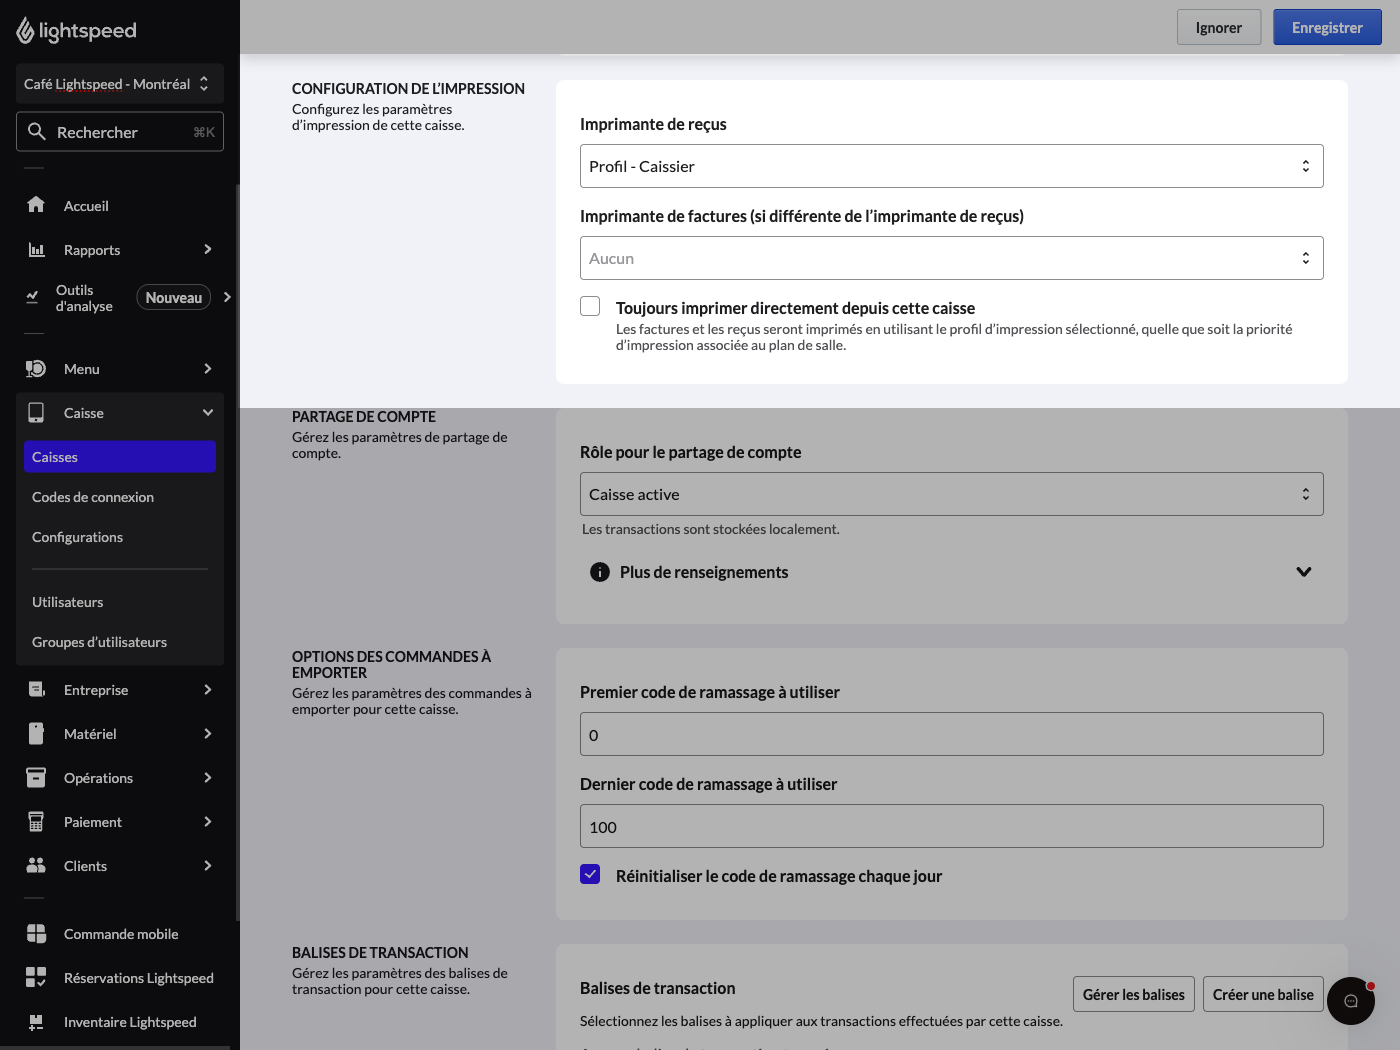Viewport: 1400px width, 1050px height.
Task: Click the info icon beside Plus de renseignements
Action: [x=600, y=572]
